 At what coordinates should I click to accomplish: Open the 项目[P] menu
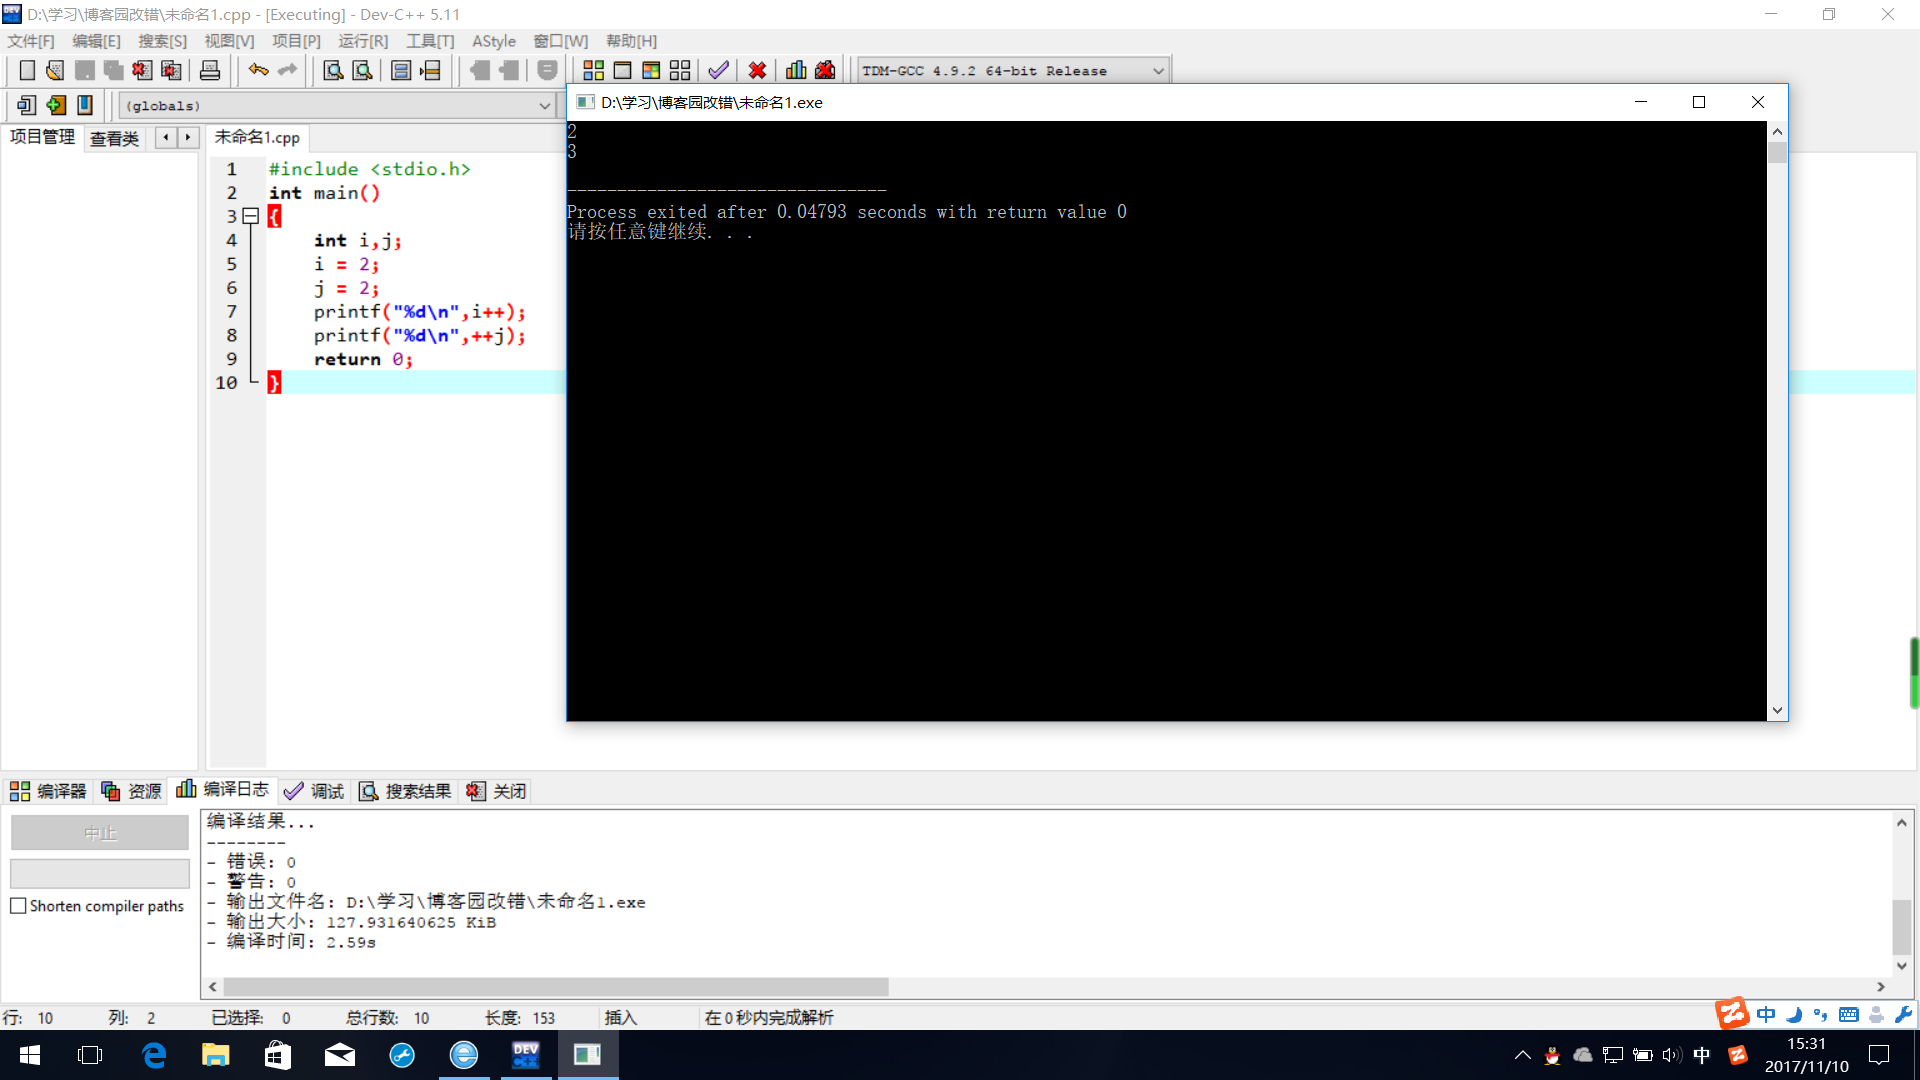(x=296, y=41)
